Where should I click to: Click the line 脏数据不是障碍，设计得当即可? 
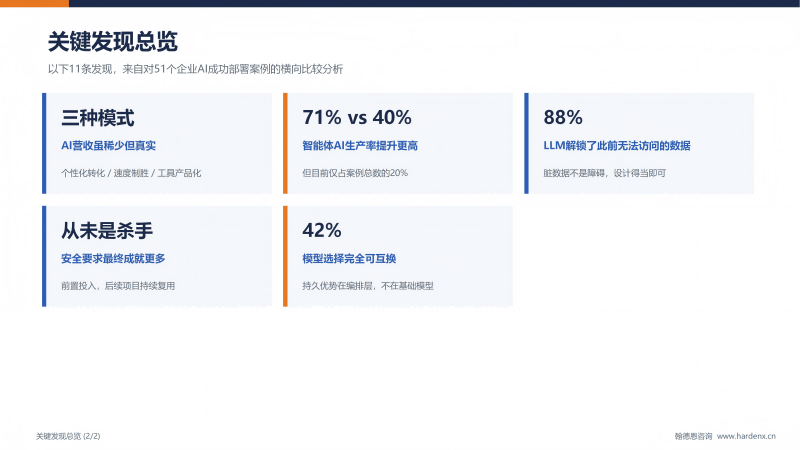[605, 173]
